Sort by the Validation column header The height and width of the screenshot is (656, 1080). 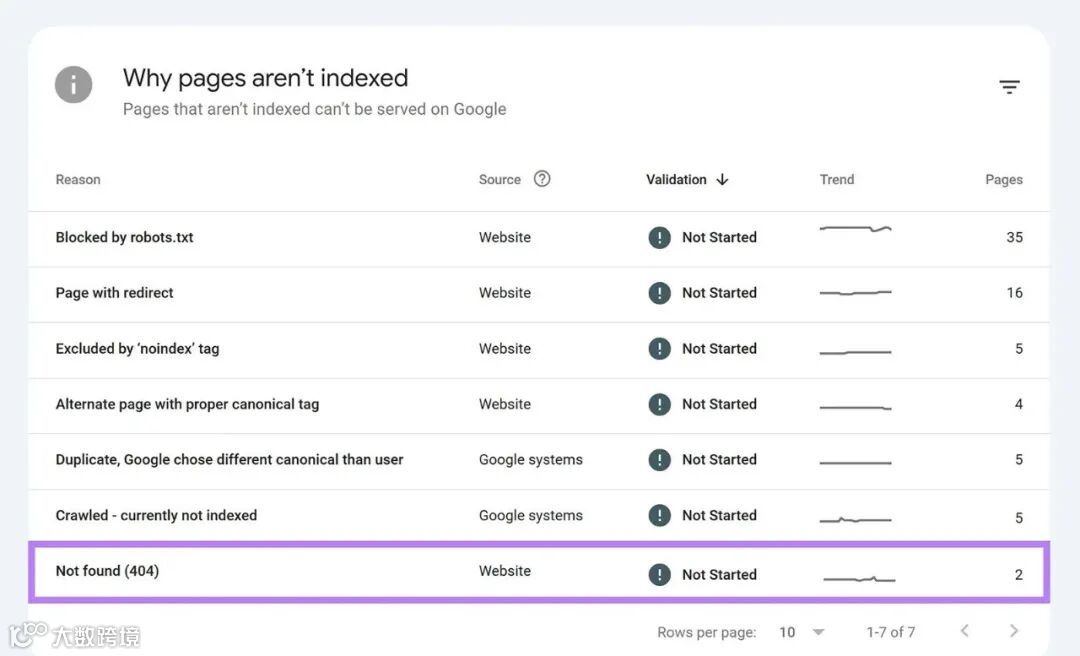coord(676,180)
